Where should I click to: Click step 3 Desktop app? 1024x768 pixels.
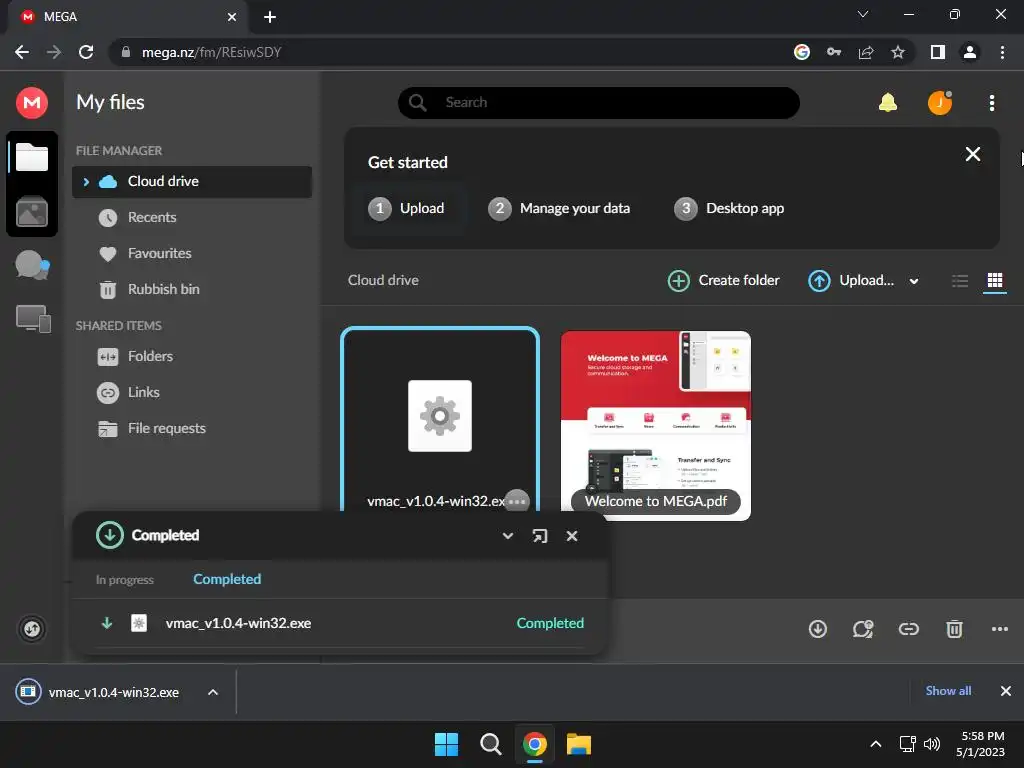(729, 208)
